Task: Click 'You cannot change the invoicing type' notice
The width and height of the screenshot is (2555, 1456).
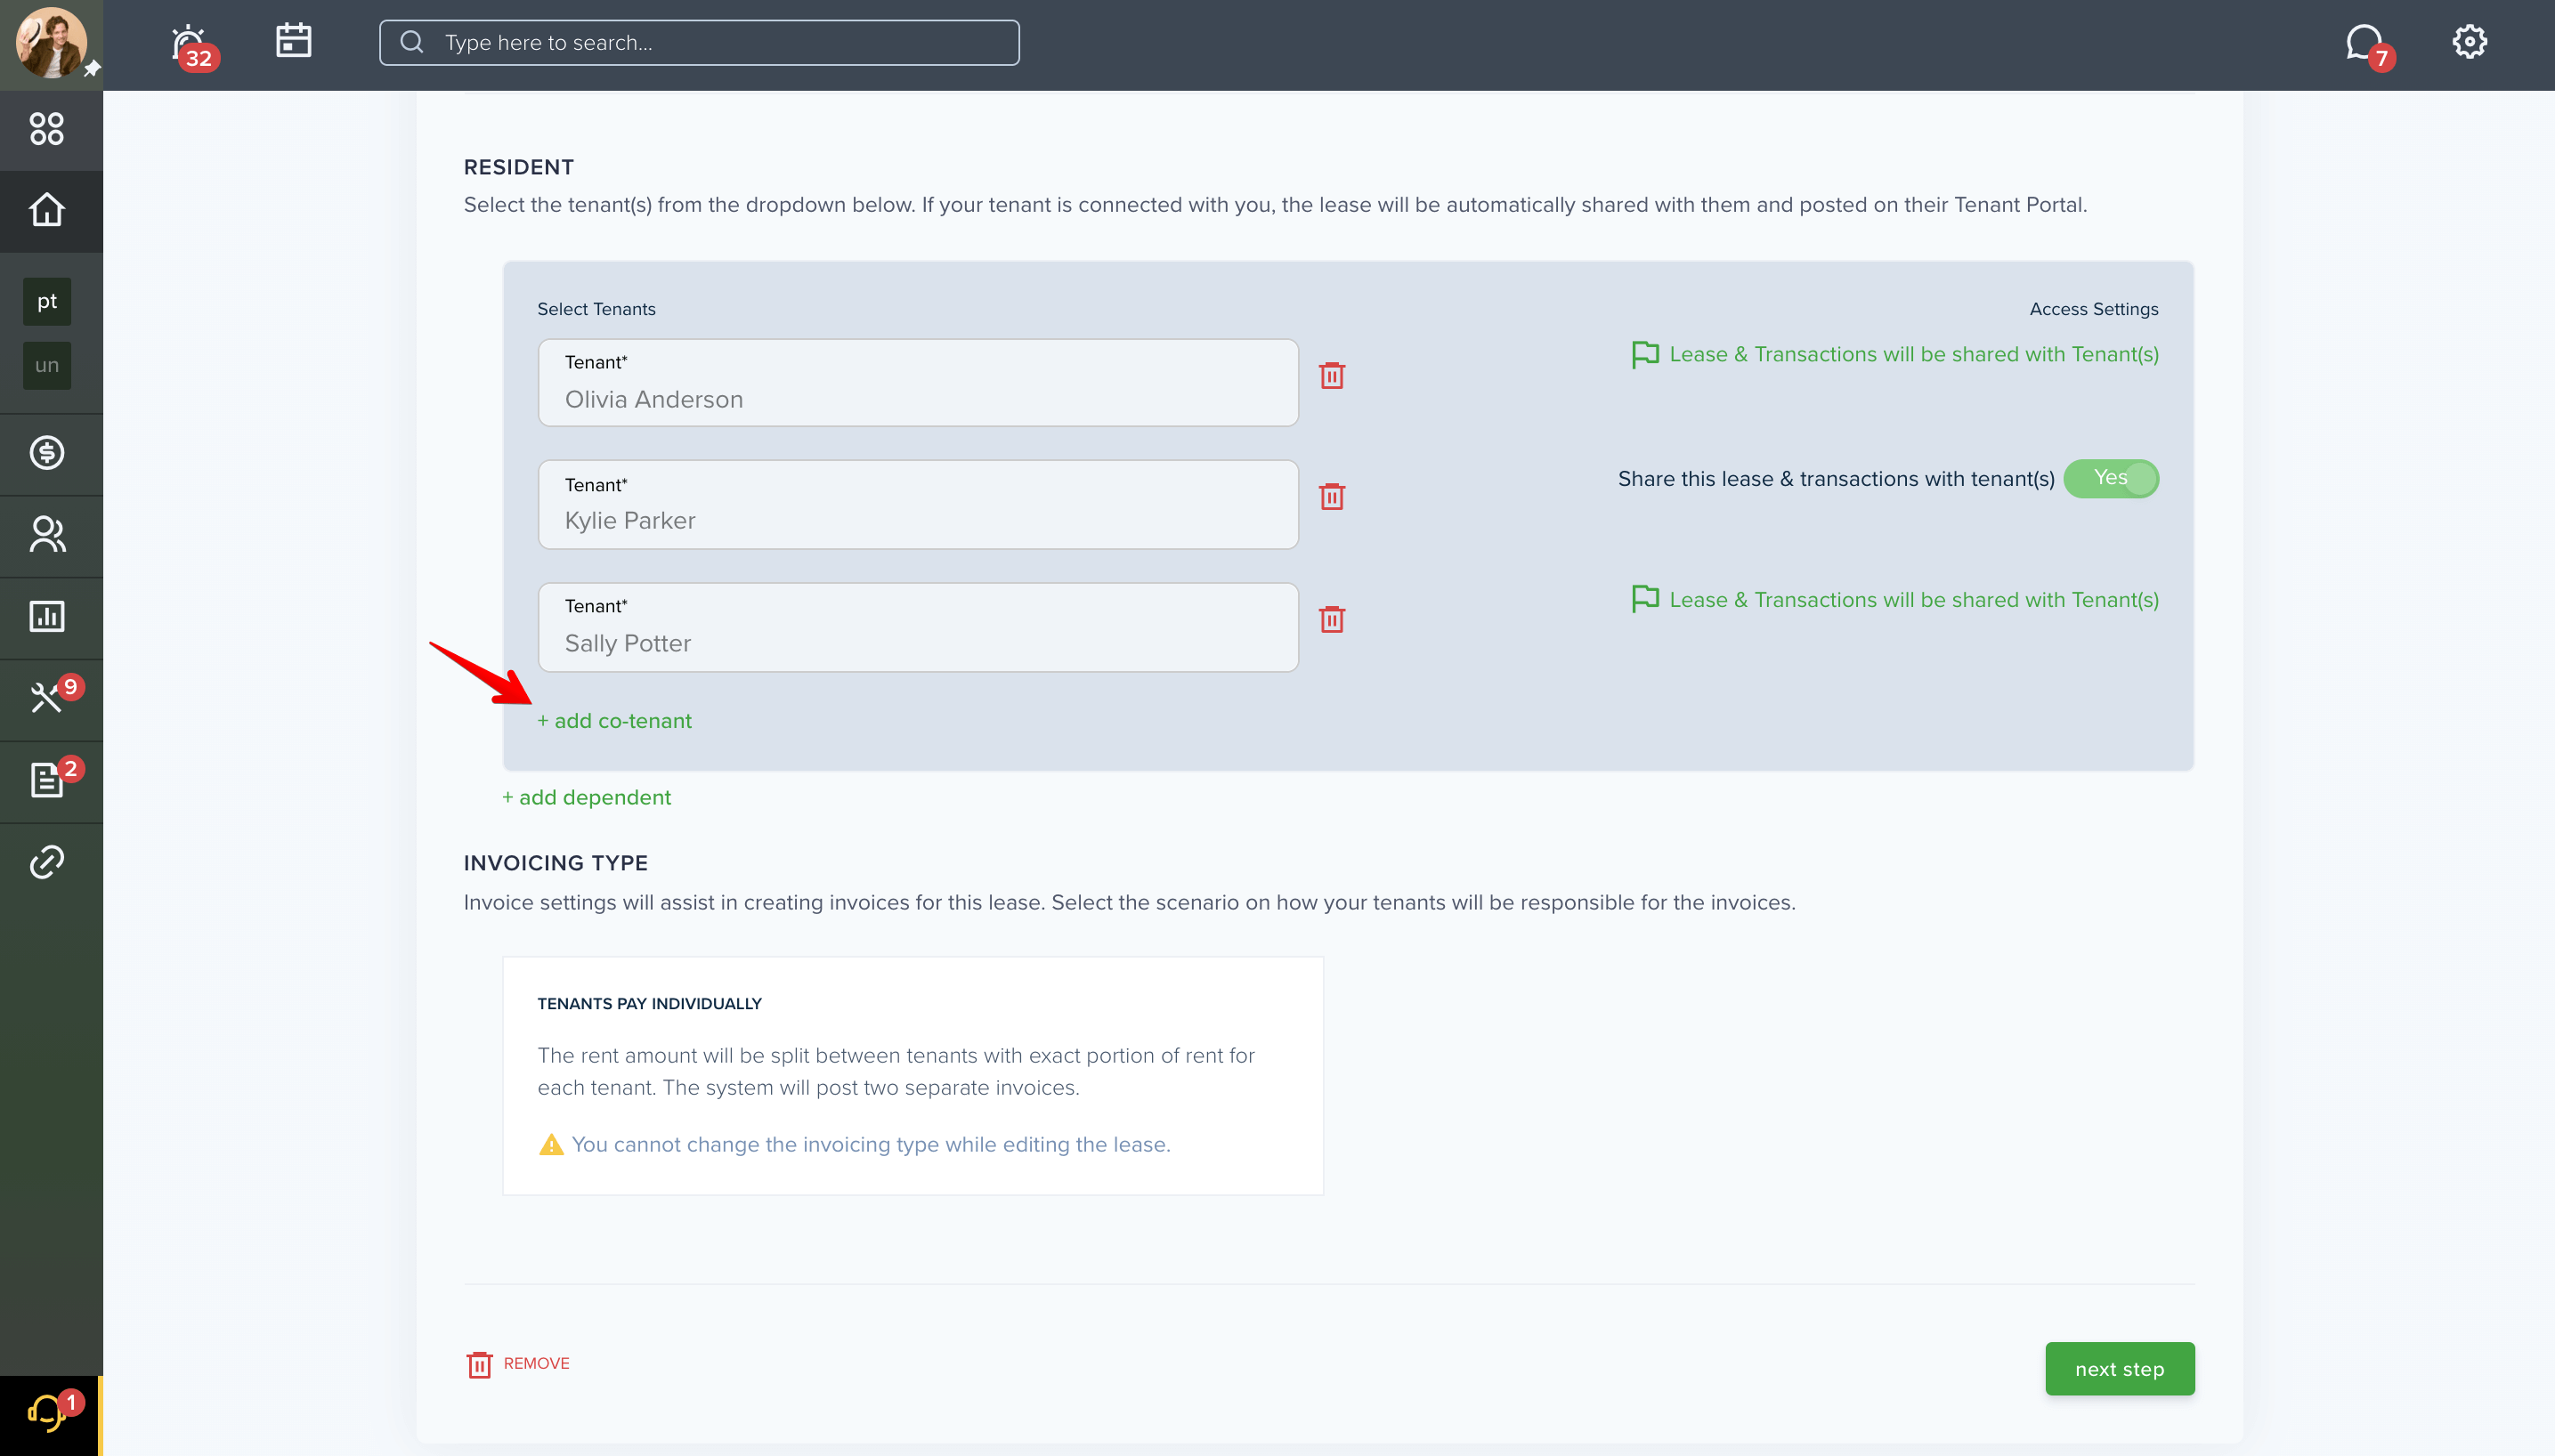Action: coord(871,1145)
